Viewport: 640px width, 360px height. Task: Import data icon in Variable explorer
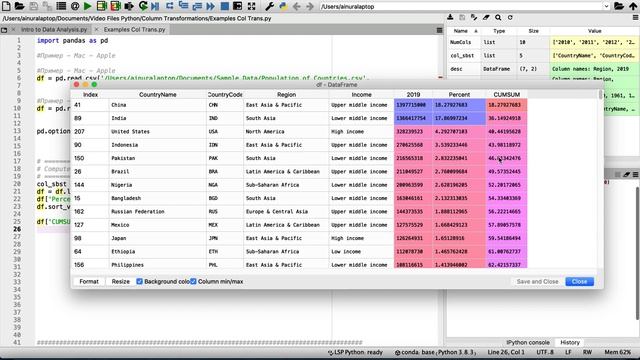click(450, 18)
